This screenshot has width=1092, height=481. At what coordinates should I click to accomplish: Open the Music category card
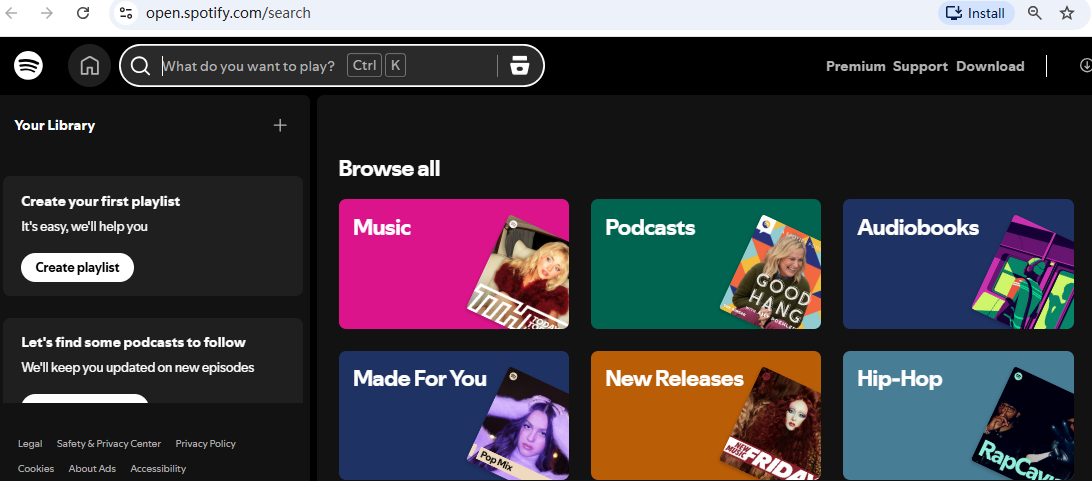453,264
